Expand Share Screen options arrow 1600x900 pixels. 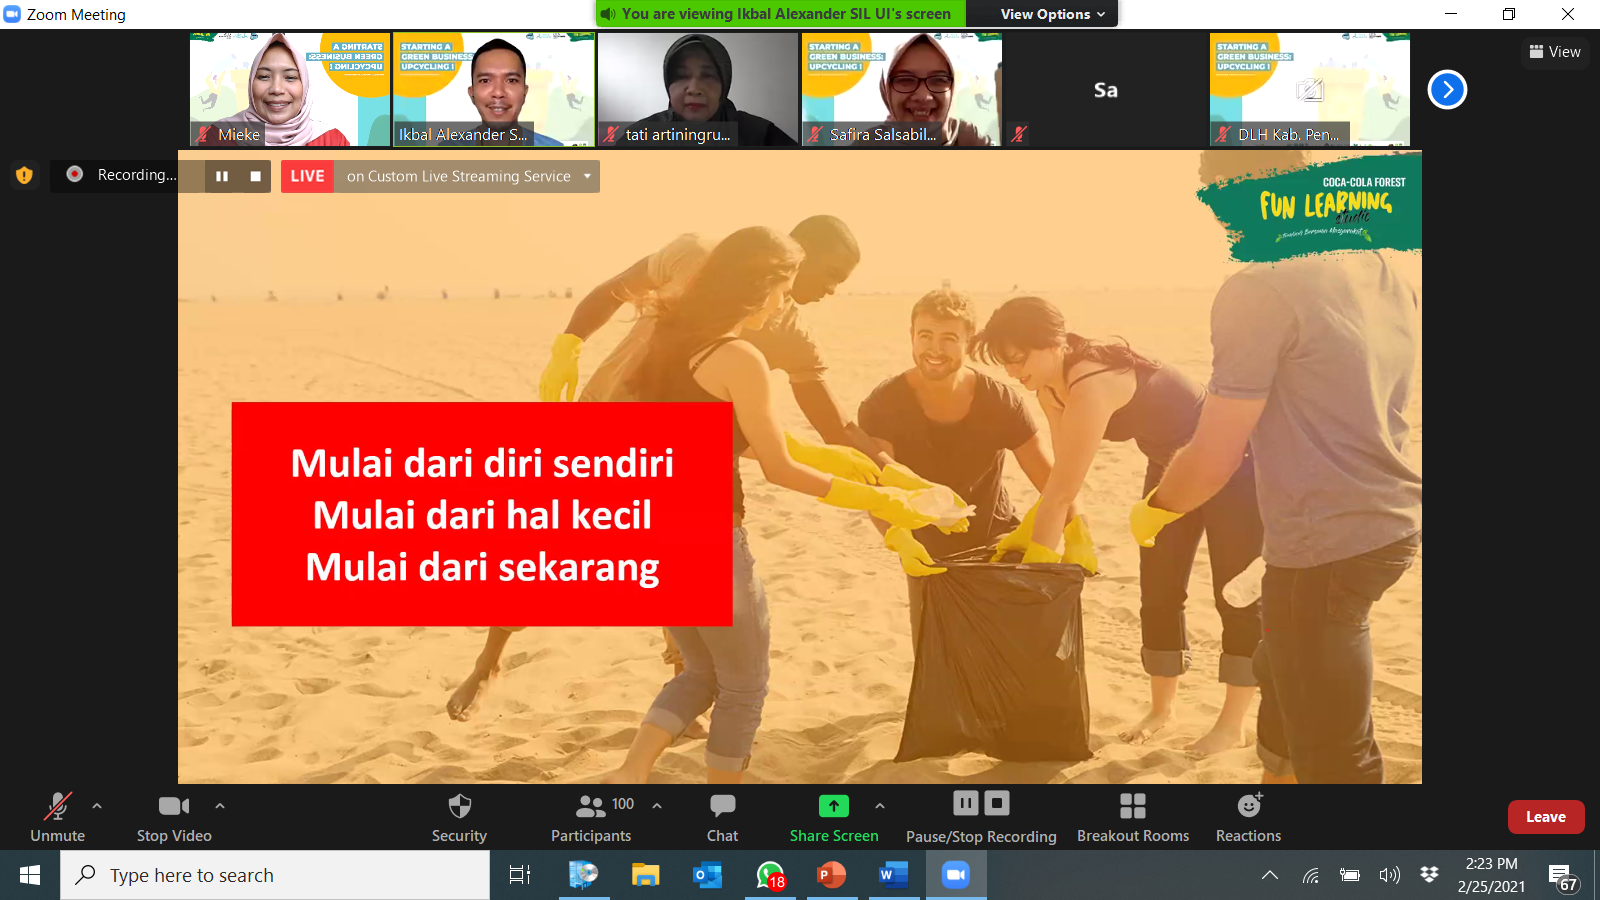coord(880,805)
